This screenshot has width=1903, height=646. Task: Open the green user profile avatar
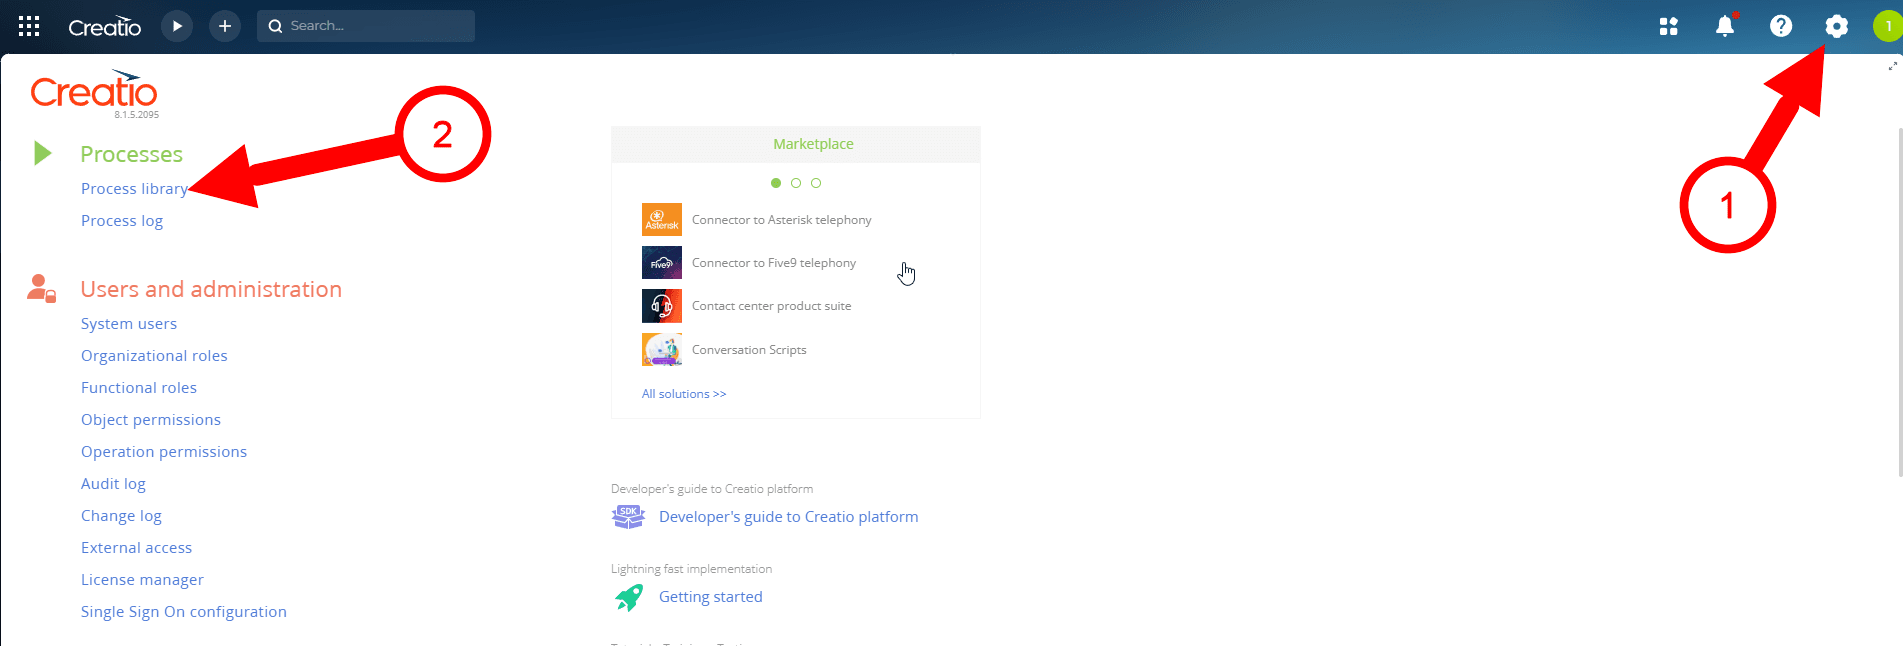[x=1888, y=26]
